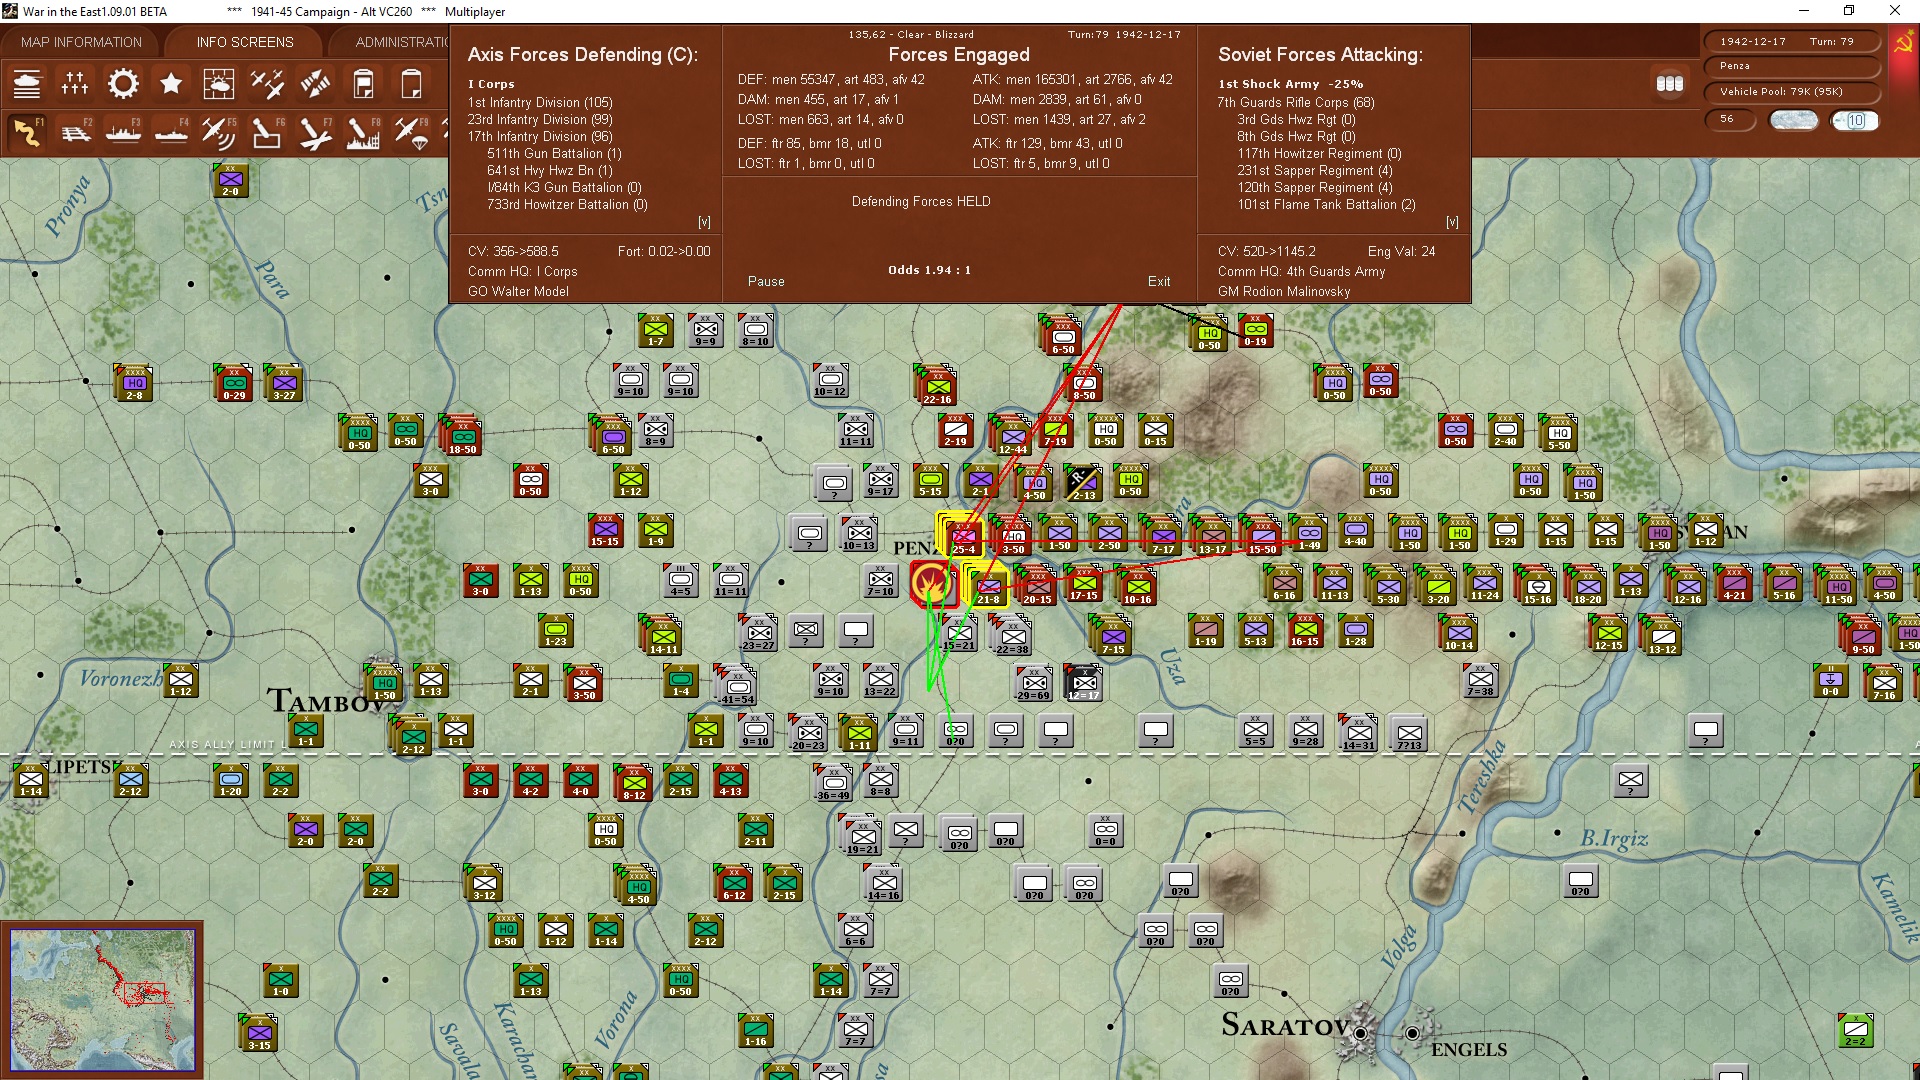The image size is (1920, 1080).
Task: Switch to the INFO SCREENS tab
Action: click(245, 42)
